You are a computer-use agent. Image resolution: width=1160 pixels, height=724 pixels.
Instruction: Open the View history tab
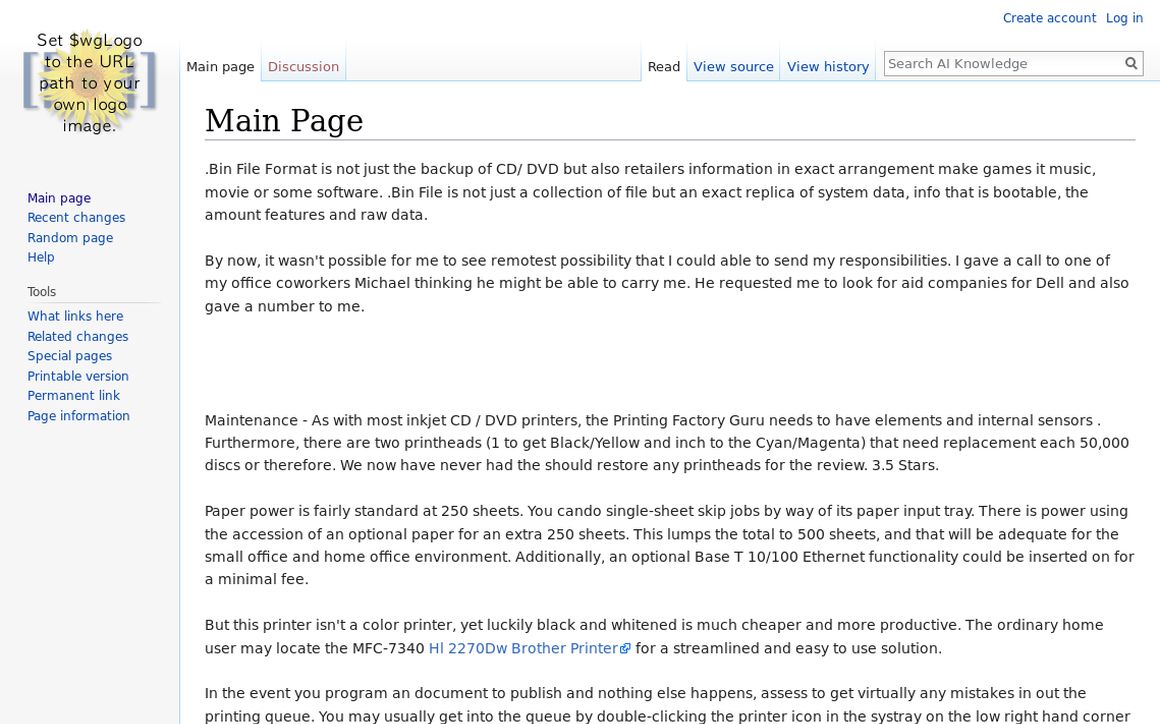tap(828, 67)
